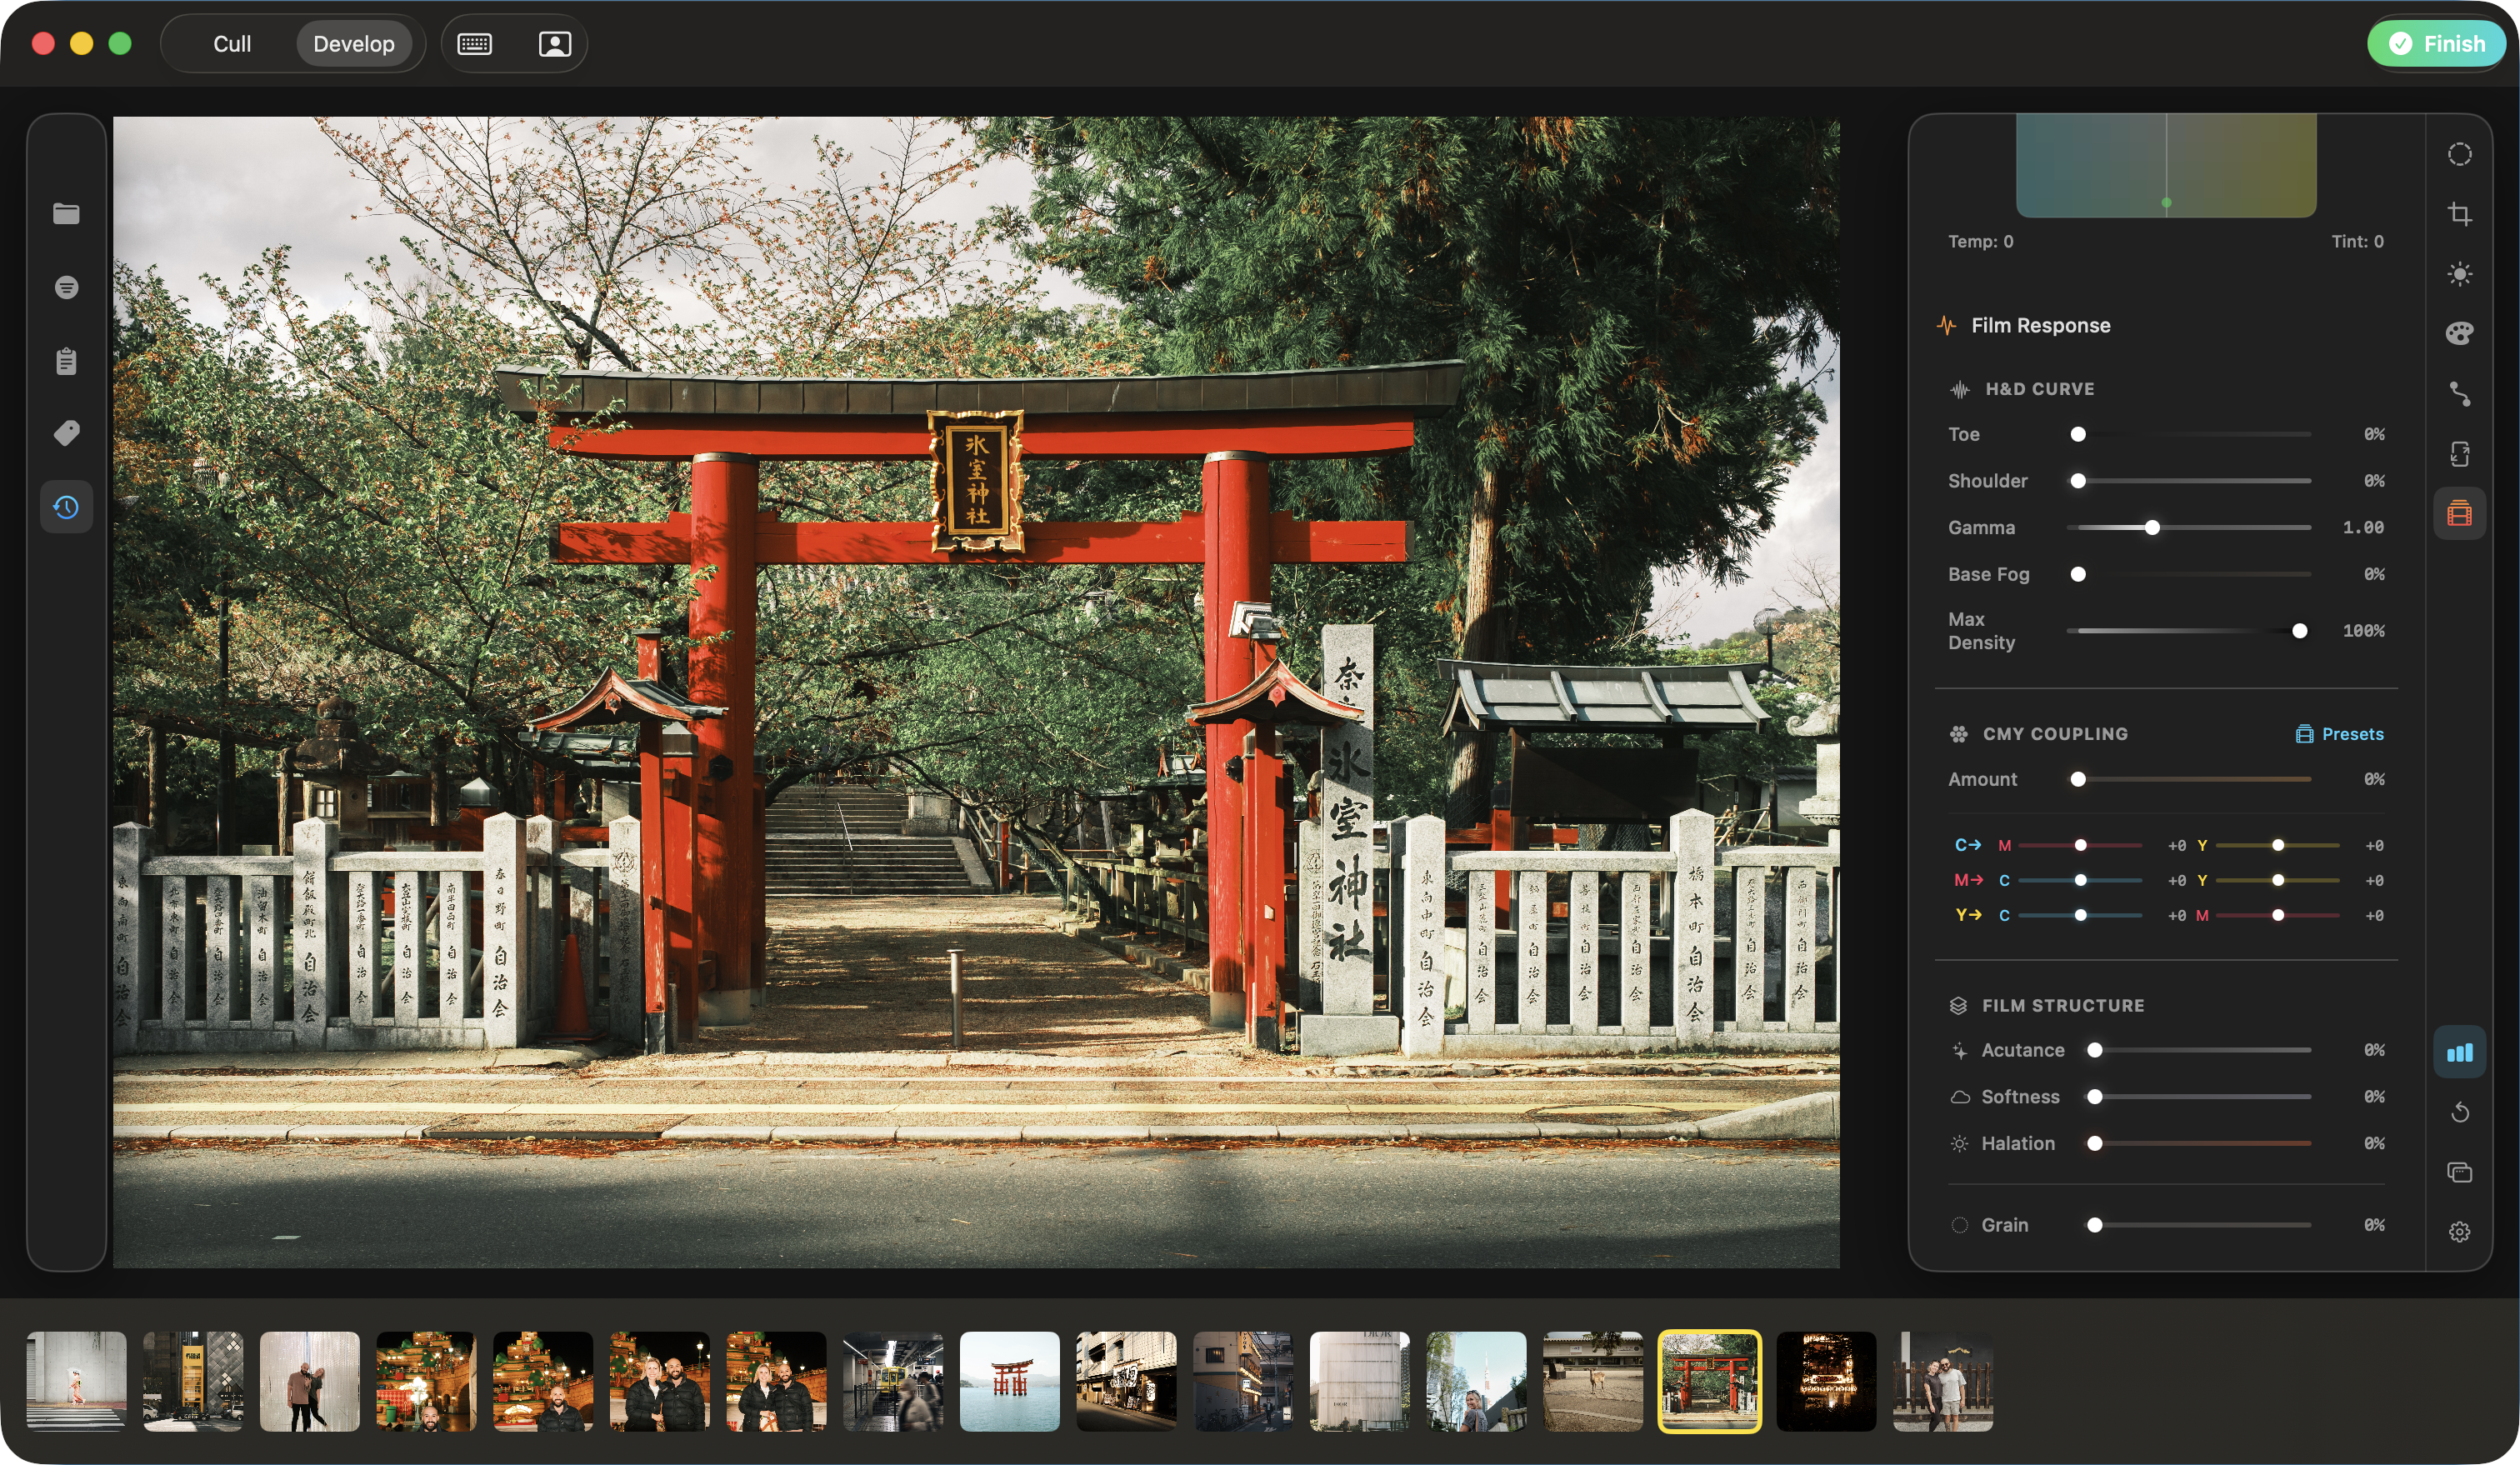Open the tags panel
This screenshot has width=2520, height=1465.
pos(66,433)
